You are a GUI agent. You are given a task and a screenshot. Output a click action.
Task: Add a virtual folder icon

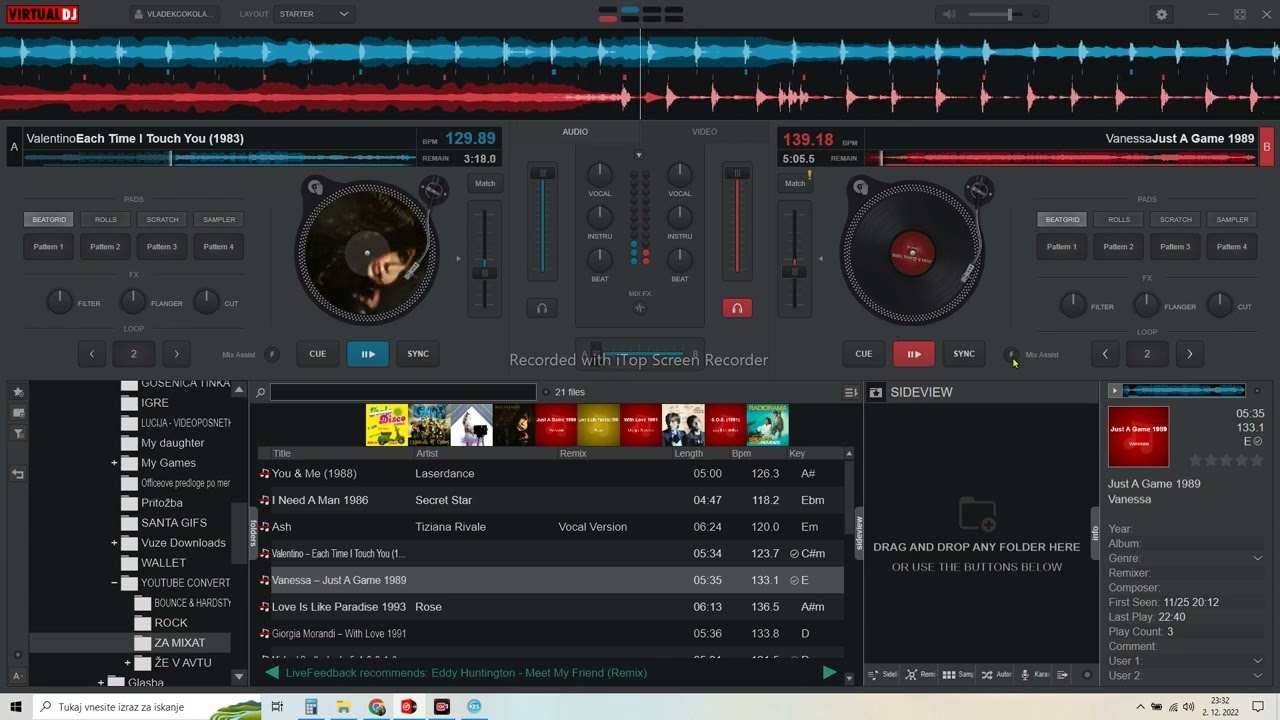[x=18, y=413]
